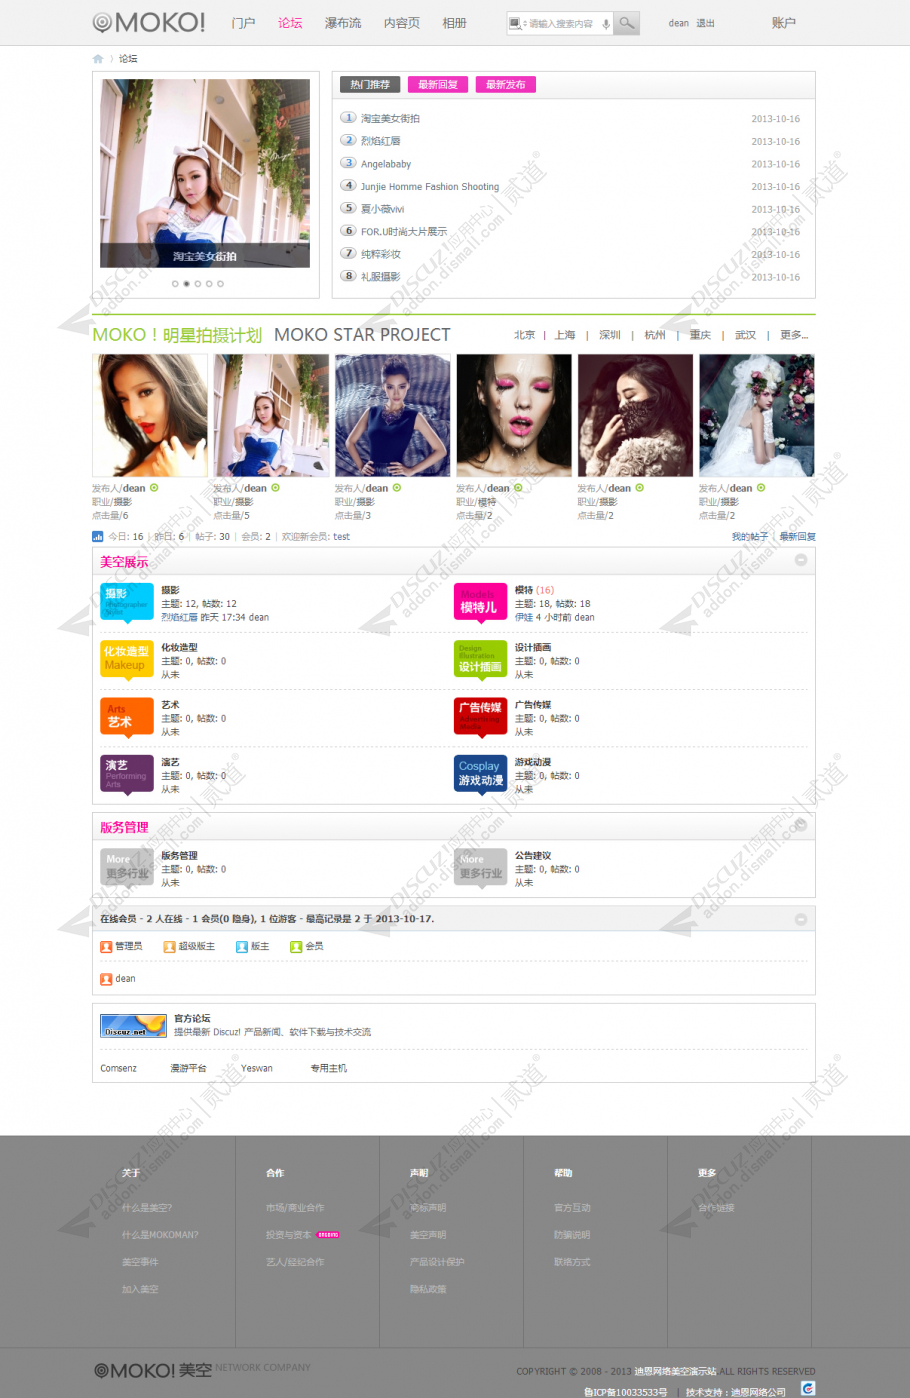Click the 超级版主 legend icon
This screenshot has width=910, height=1398.
170,946
